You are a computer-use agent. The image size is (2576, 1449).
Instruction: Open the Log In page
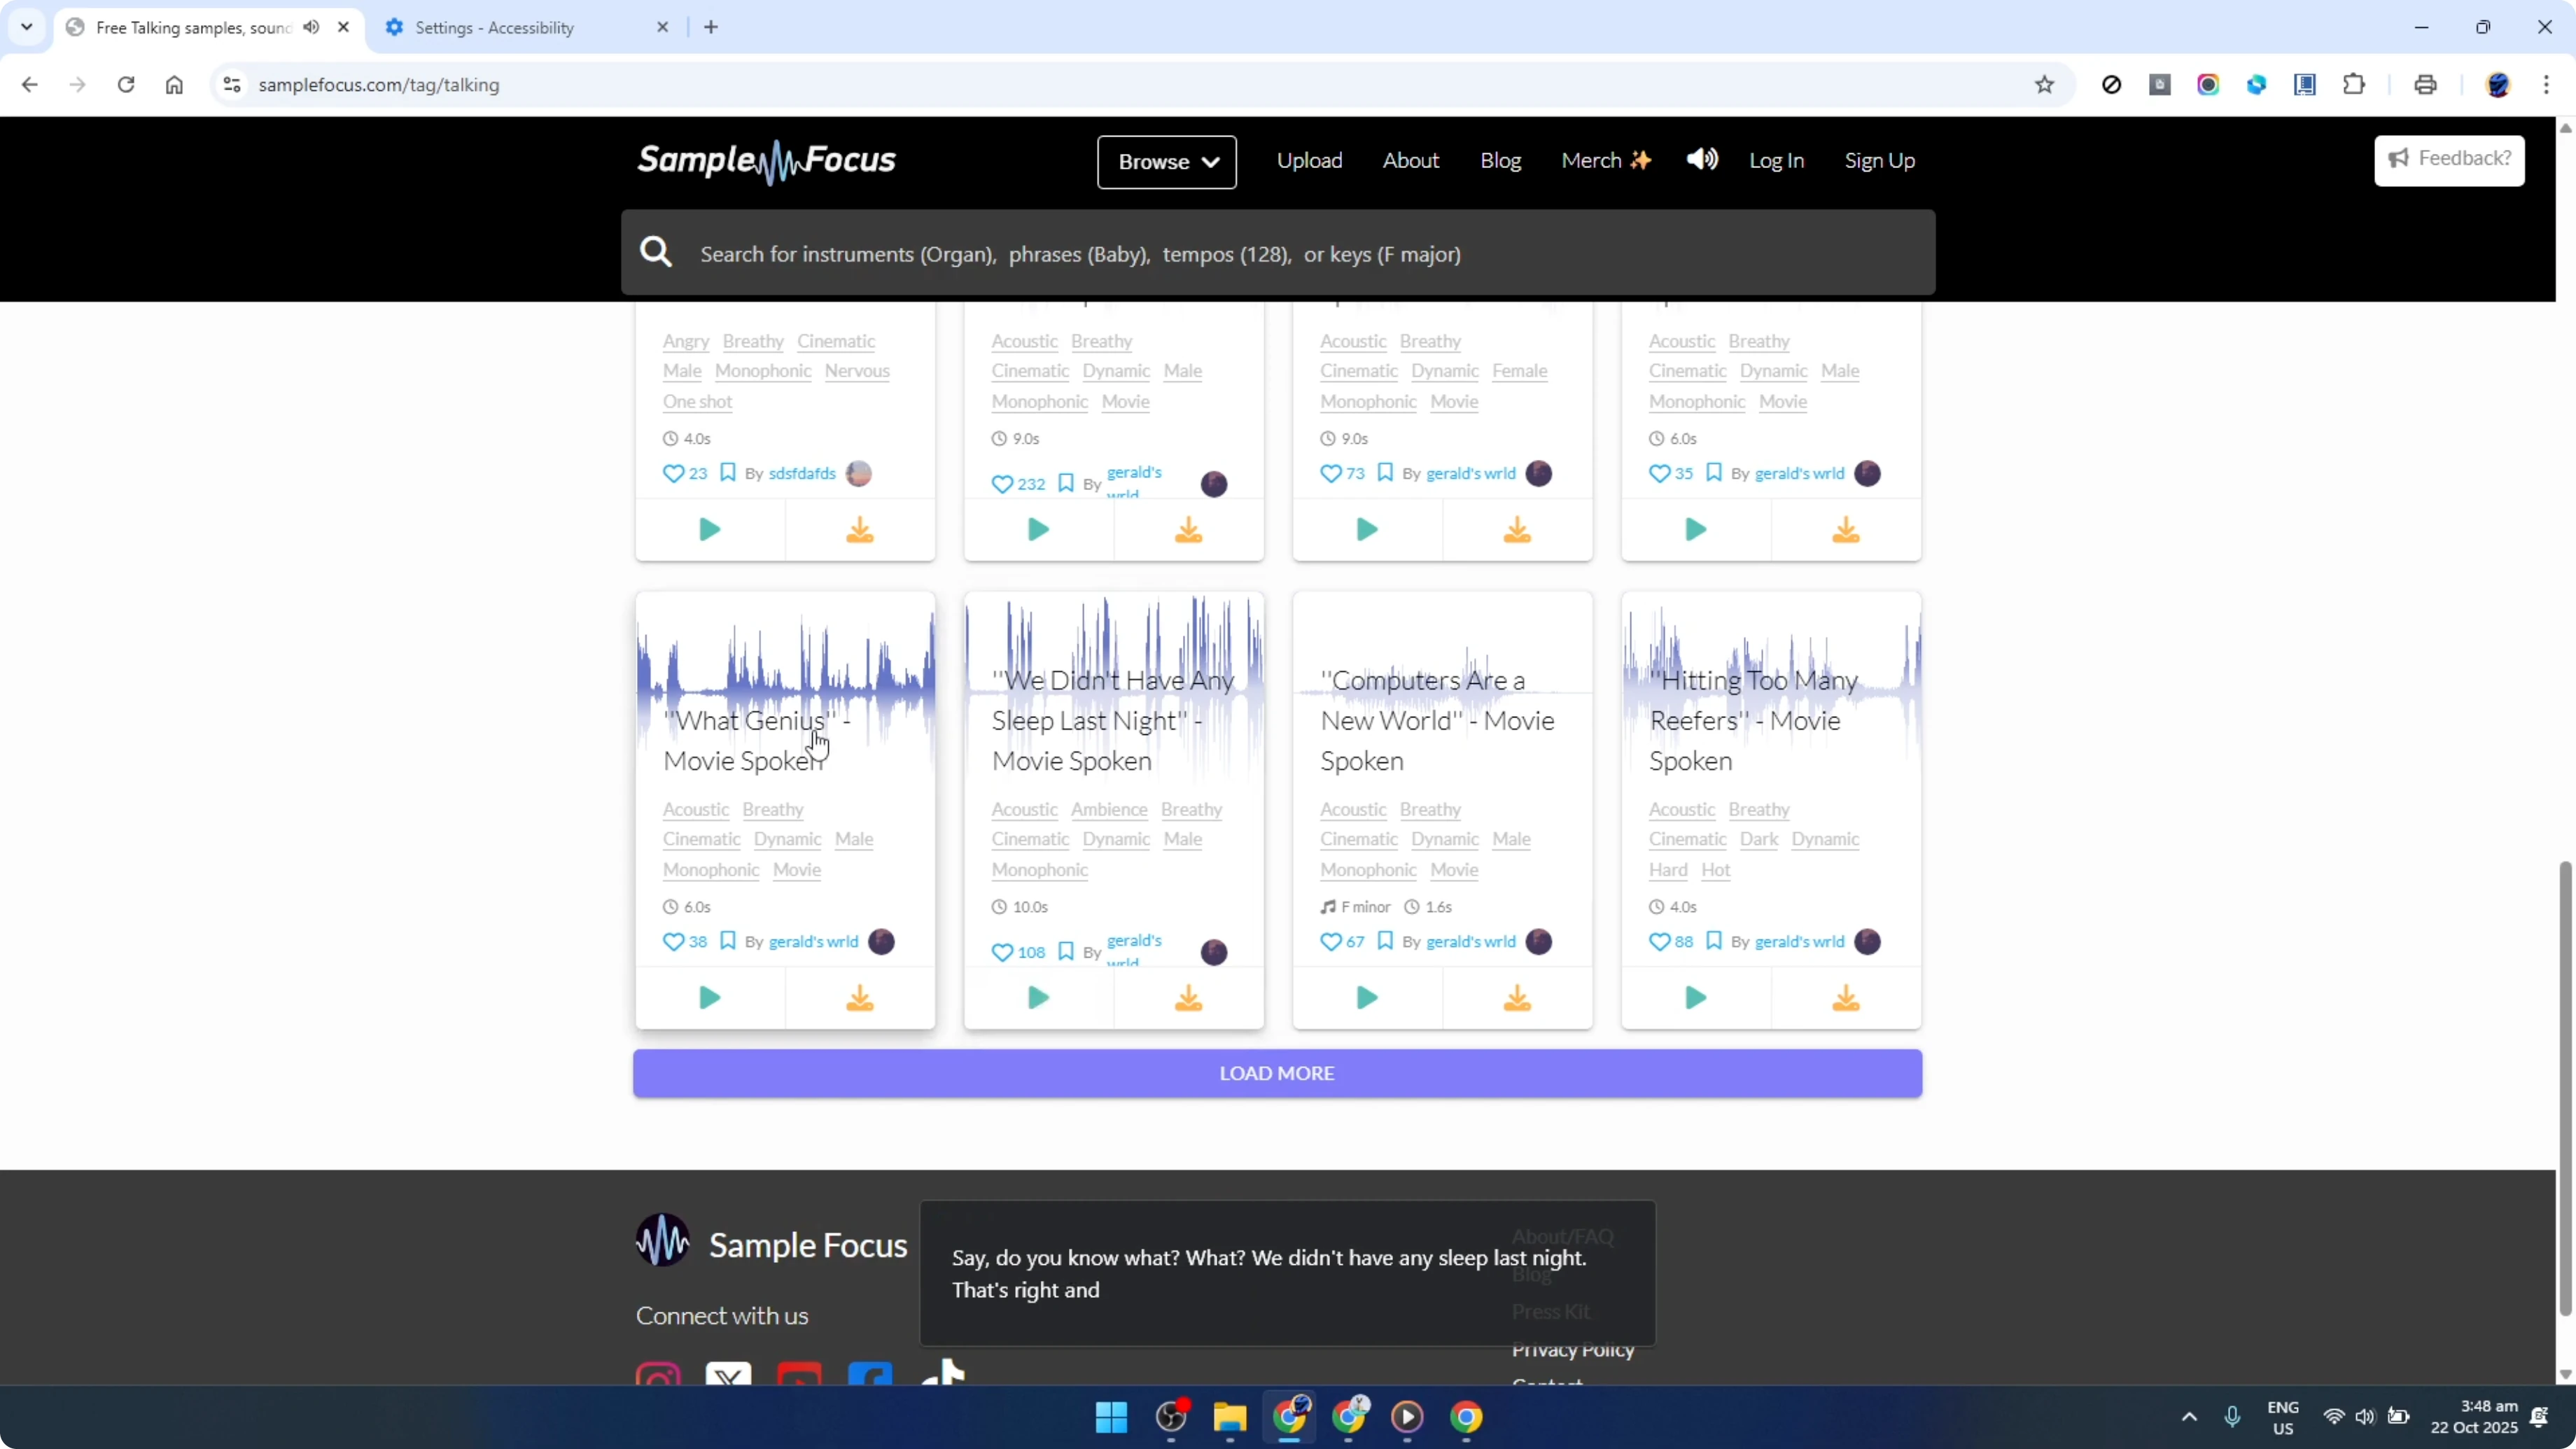1776,161
